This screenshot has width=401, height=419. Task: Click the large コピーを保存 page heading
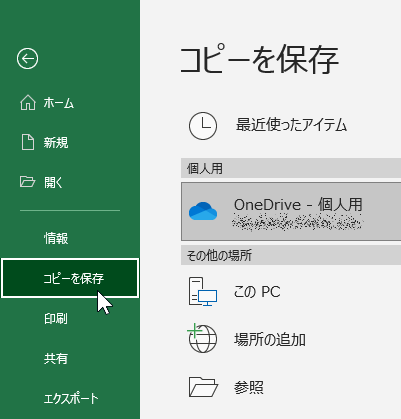tap(260, 60)
